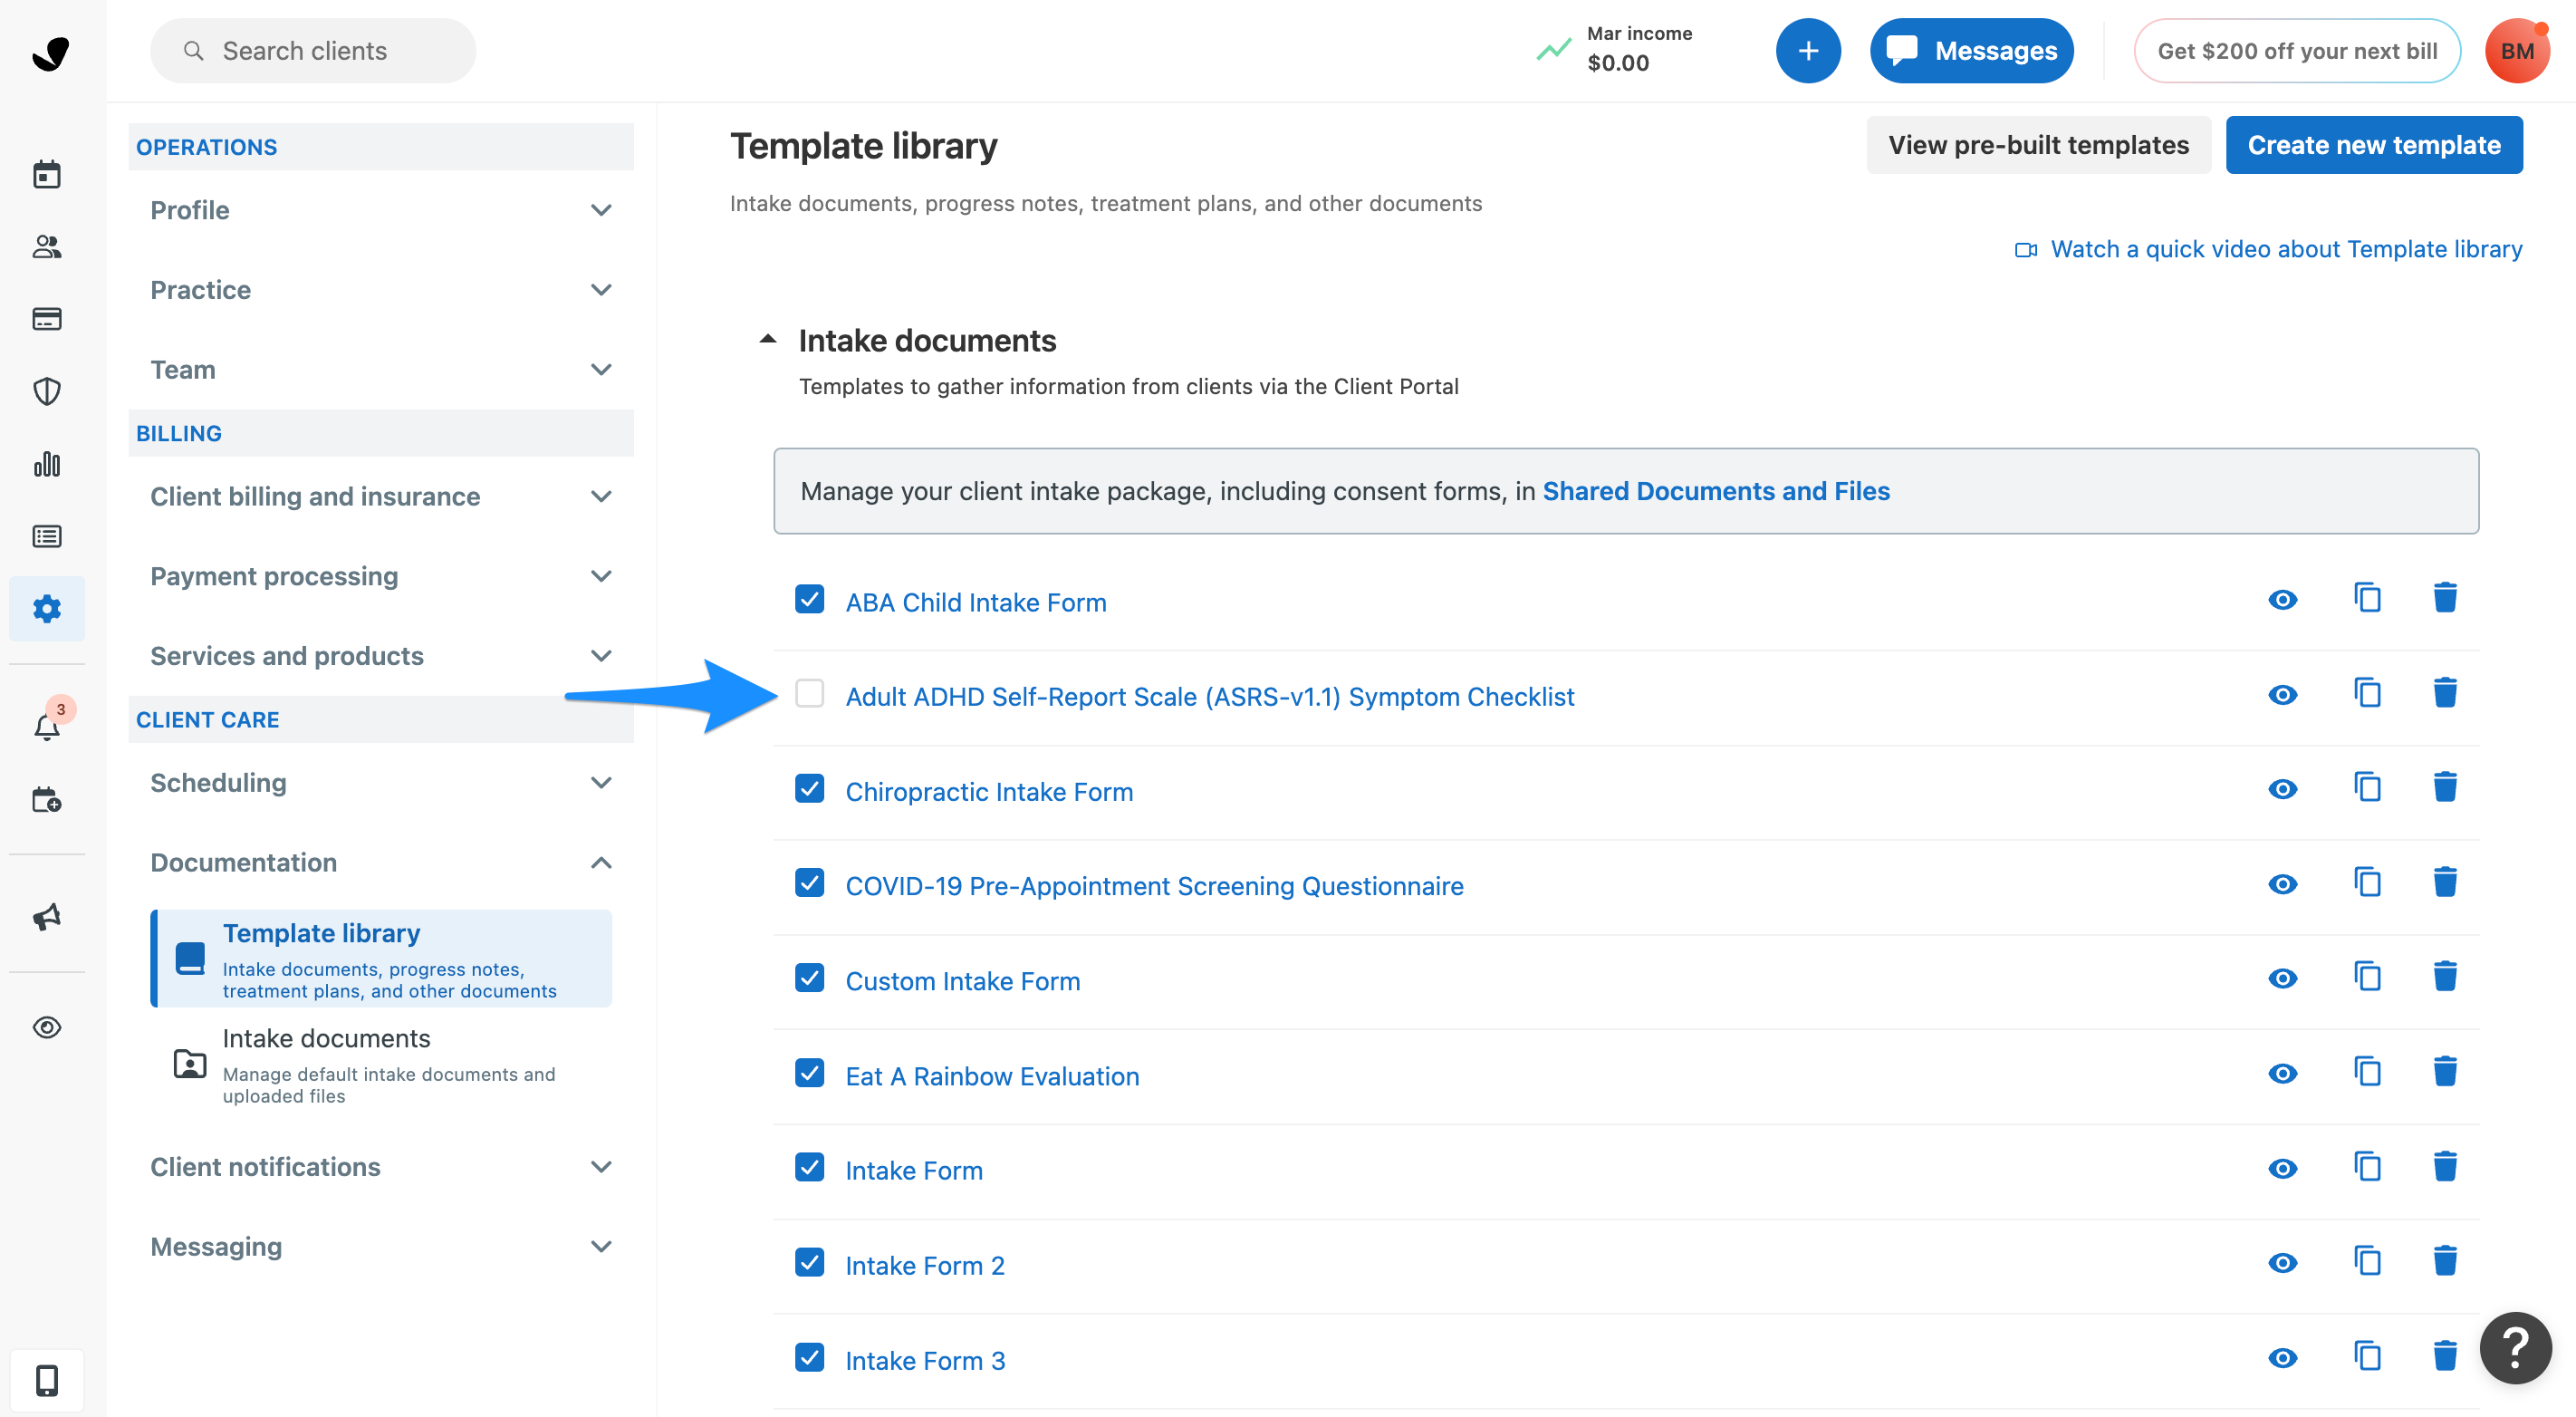The width and height of the screenshot is (2576, 1417).
Task: Open the mobile app phone icon
Action: tap(47, 1381)
